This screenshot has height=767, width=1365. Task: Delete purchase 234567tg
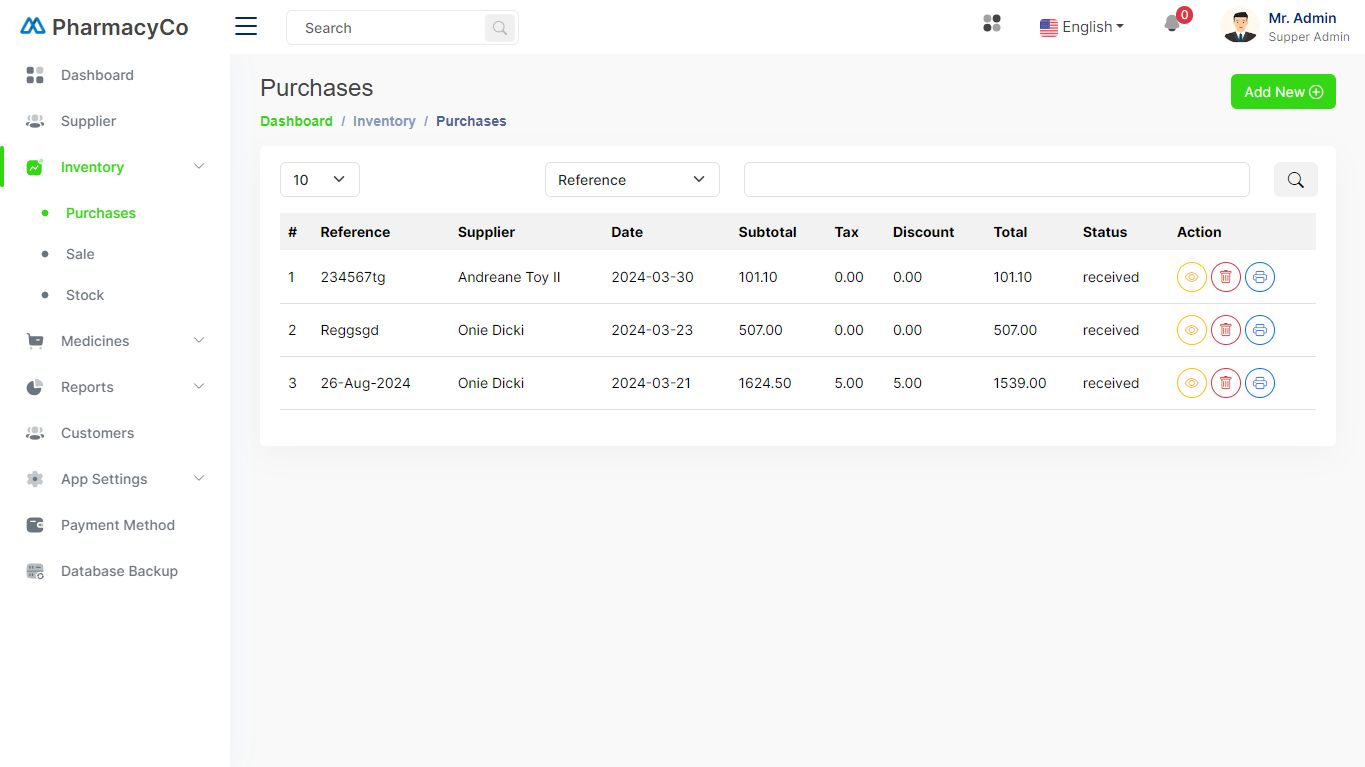pos(1226,277)
